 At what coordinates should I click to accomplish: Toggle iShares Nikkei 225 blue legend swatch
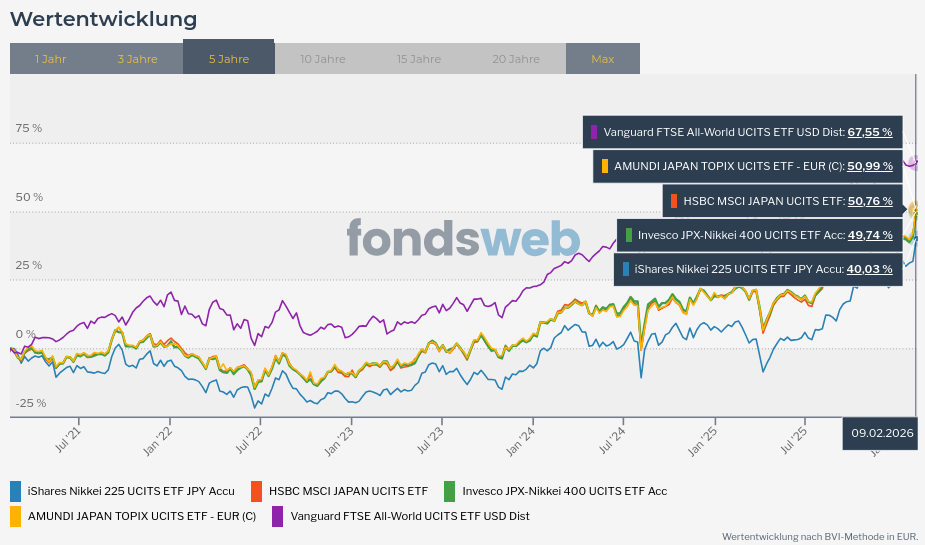click(x=15, y=491)
